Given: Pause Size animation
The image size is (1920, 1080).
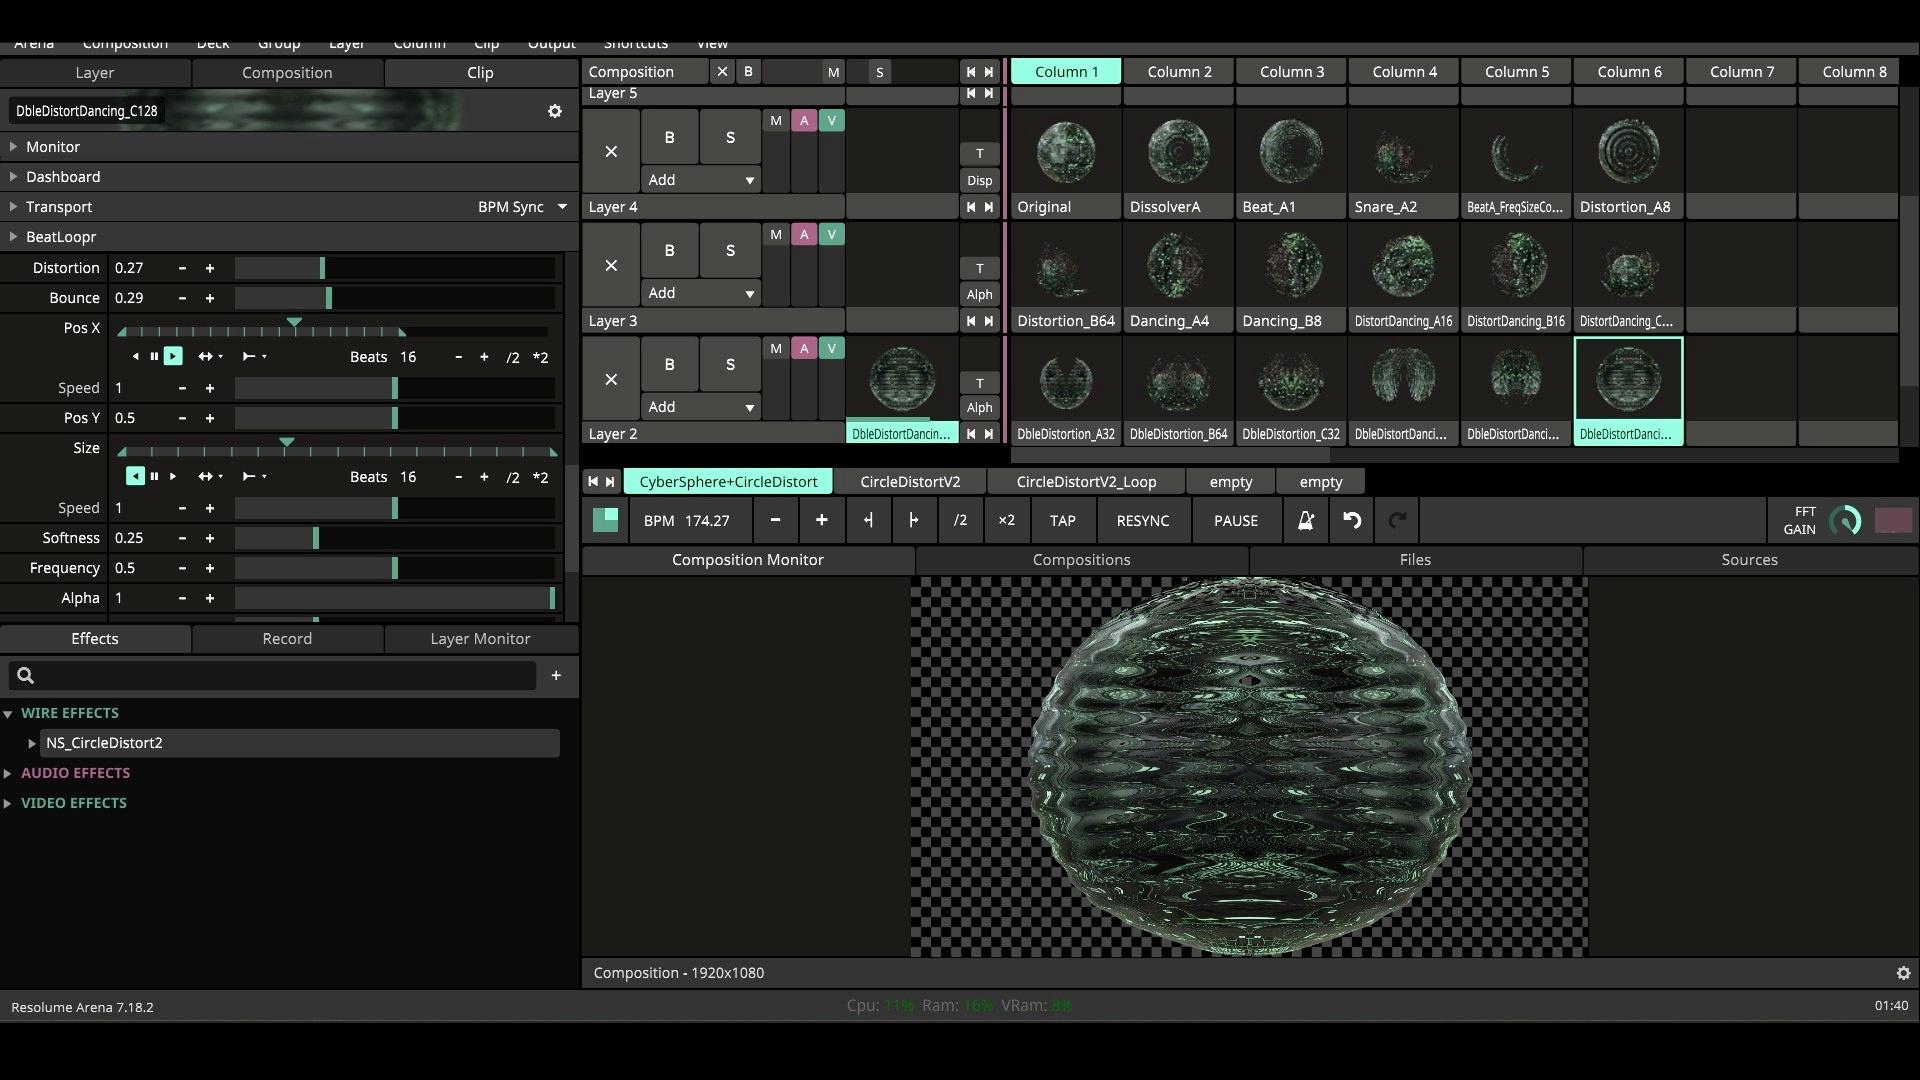Looking at the screenshot, I should click(154, 476).
